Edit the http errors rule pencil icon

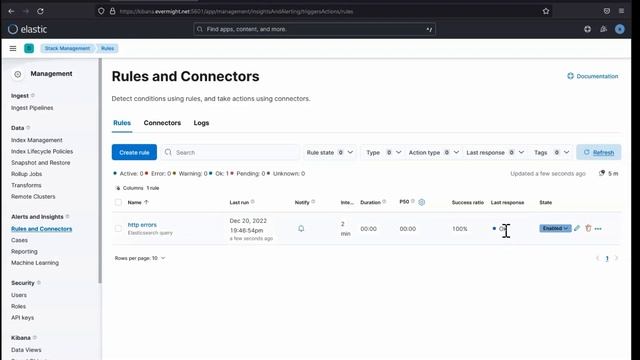point(577,228)
